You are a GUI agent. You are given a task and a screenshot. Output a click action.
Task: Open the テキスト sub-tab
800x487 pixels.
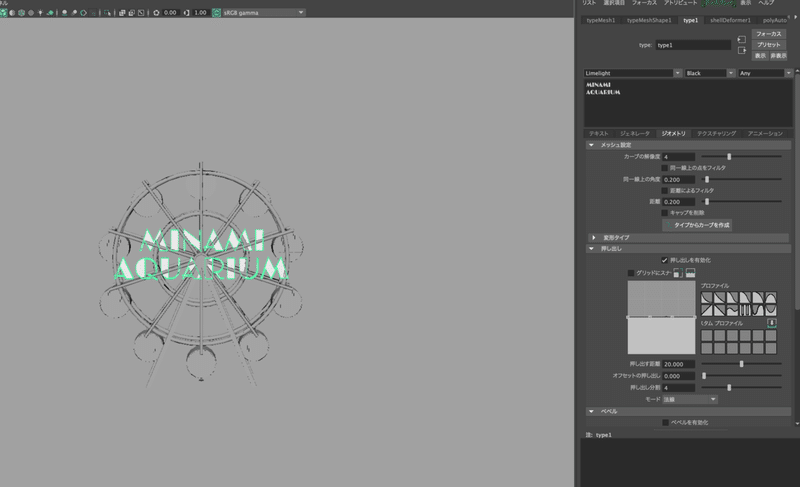coord(598,134)
